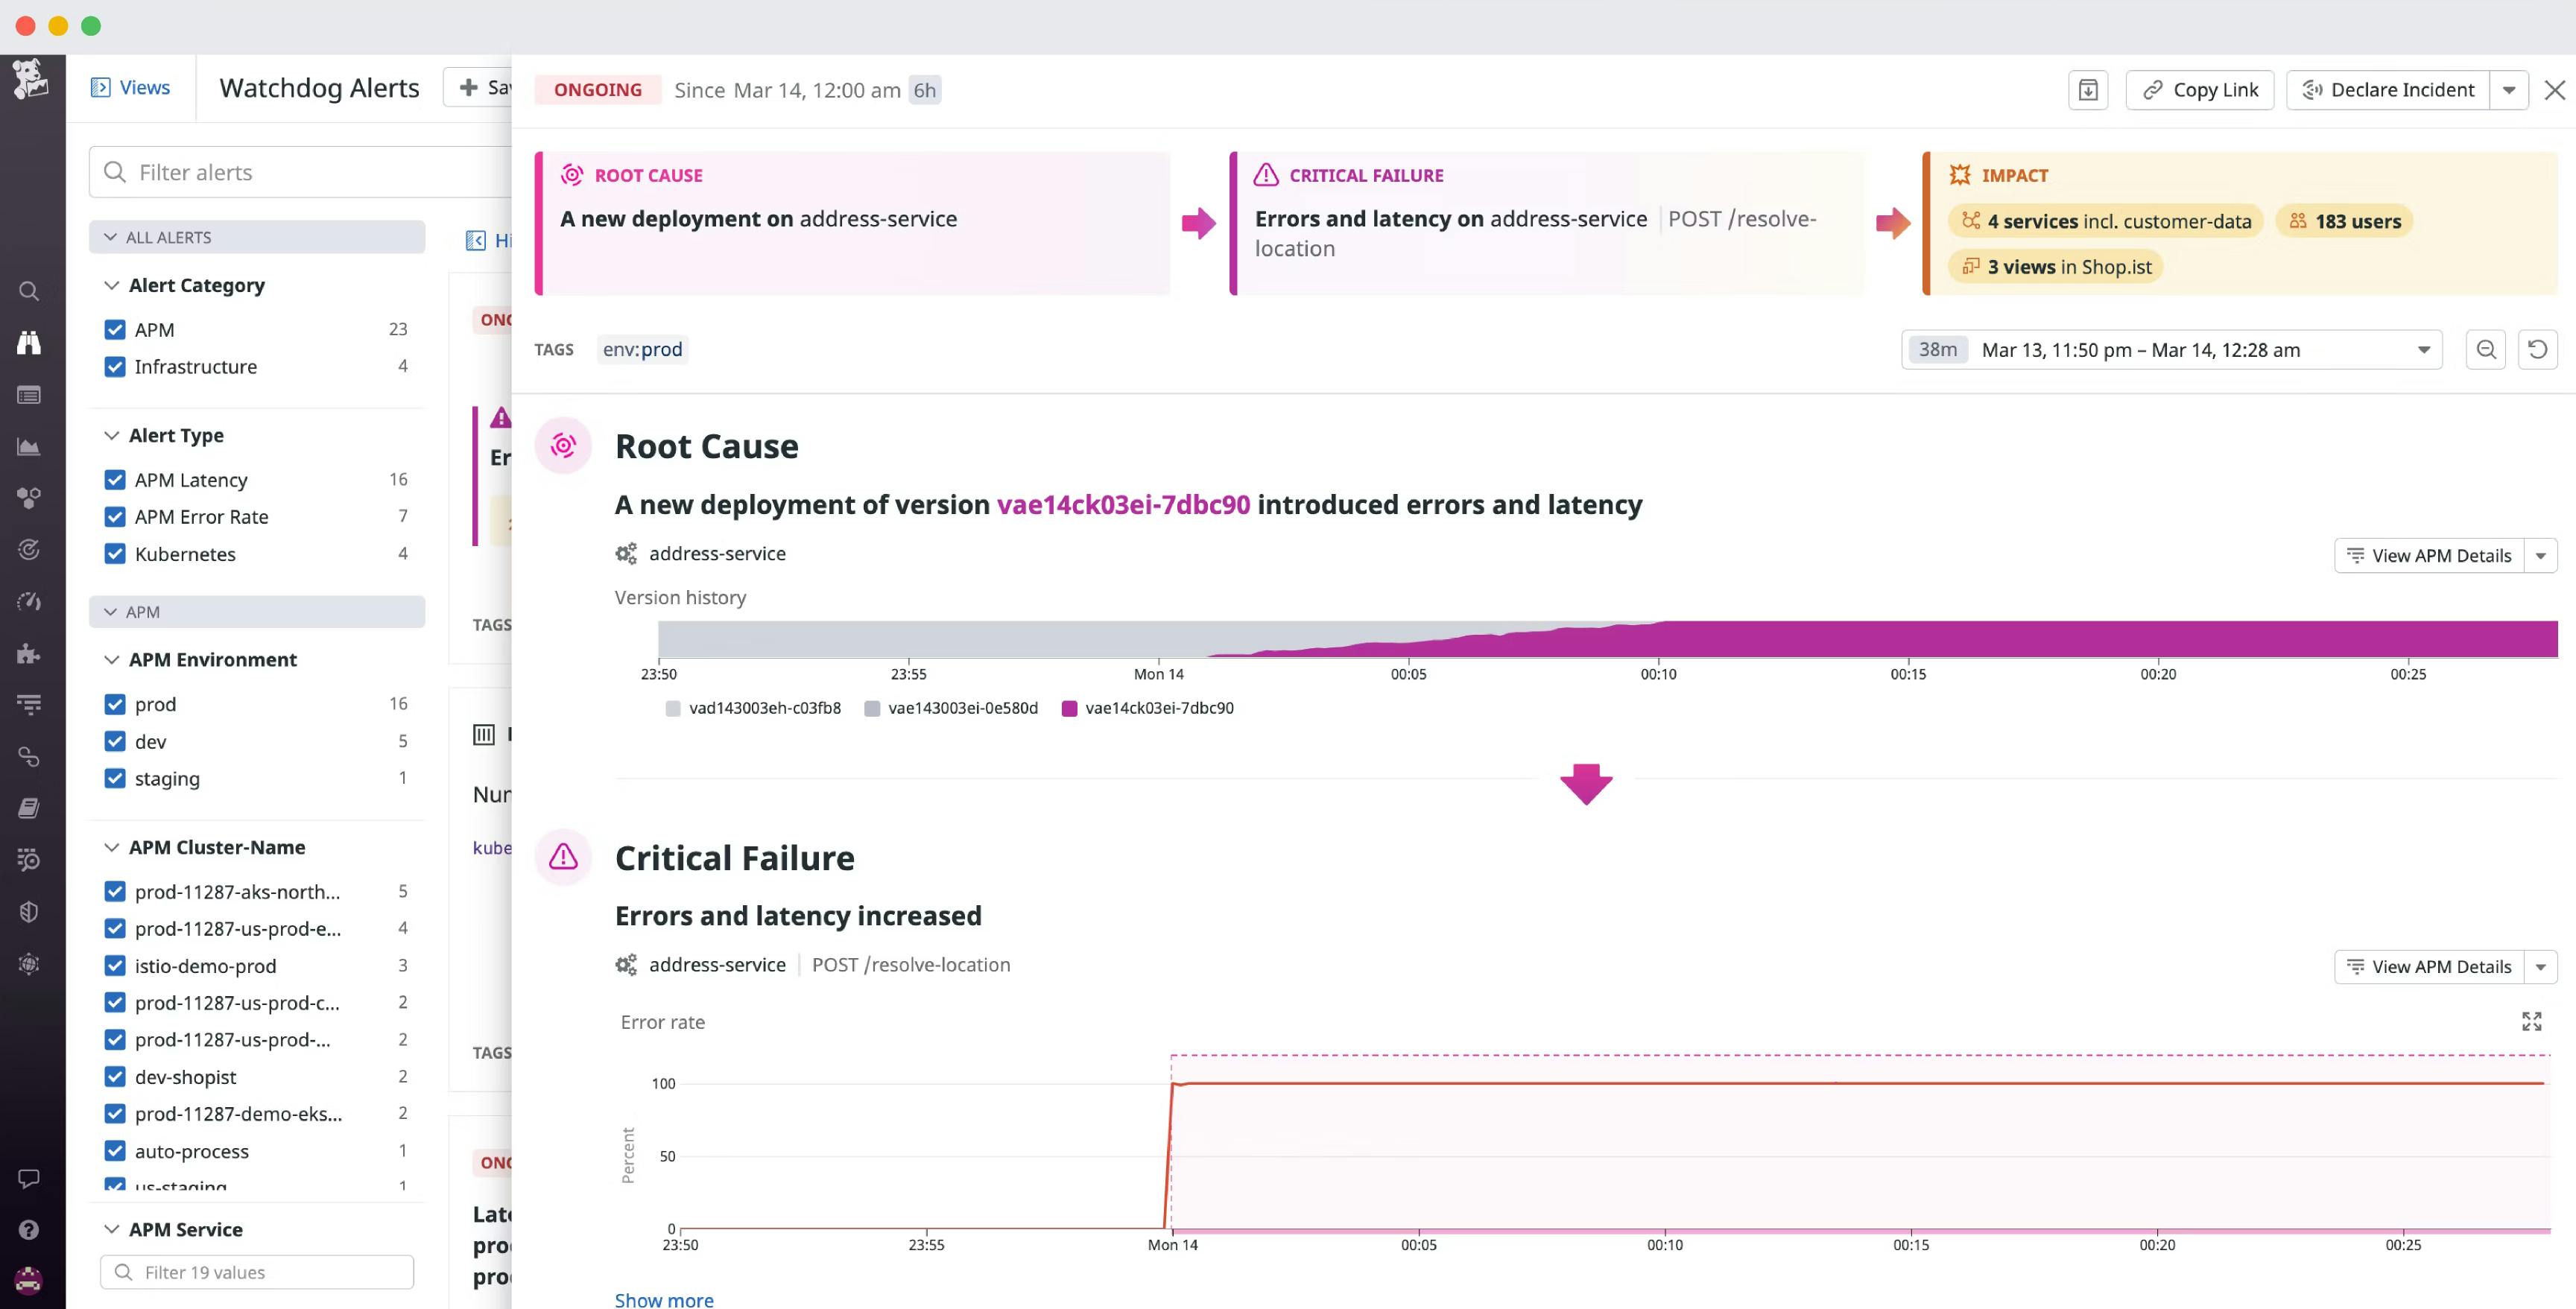
Task: Uncheck the Infrastructure alert category checkbox
Action: 115,367
